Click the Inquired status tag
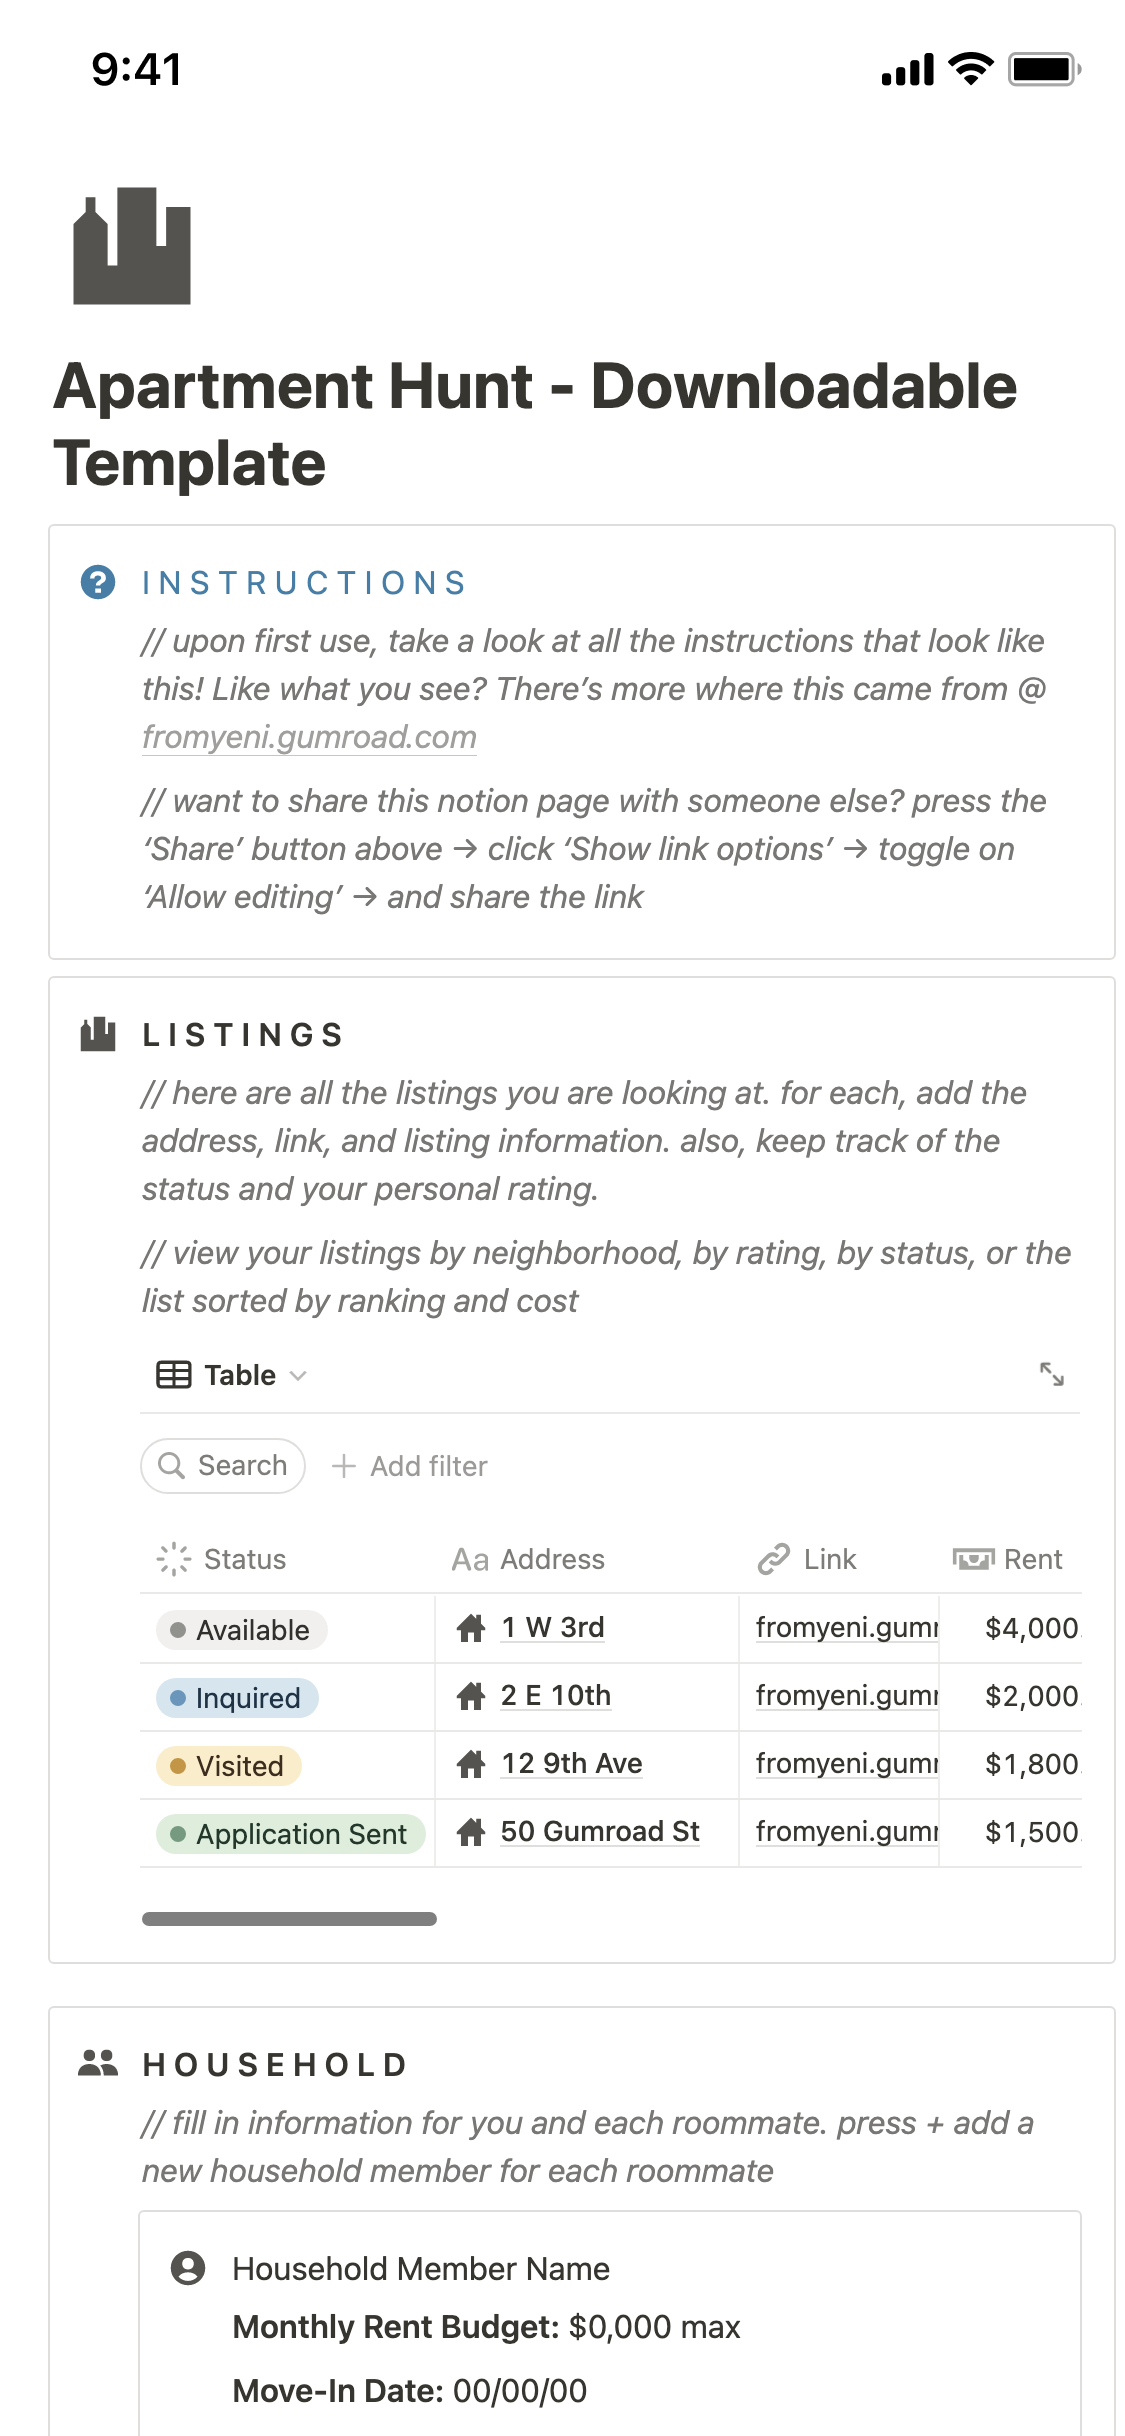The height and width of the screenshot is (2436, 1125). 238,1698
